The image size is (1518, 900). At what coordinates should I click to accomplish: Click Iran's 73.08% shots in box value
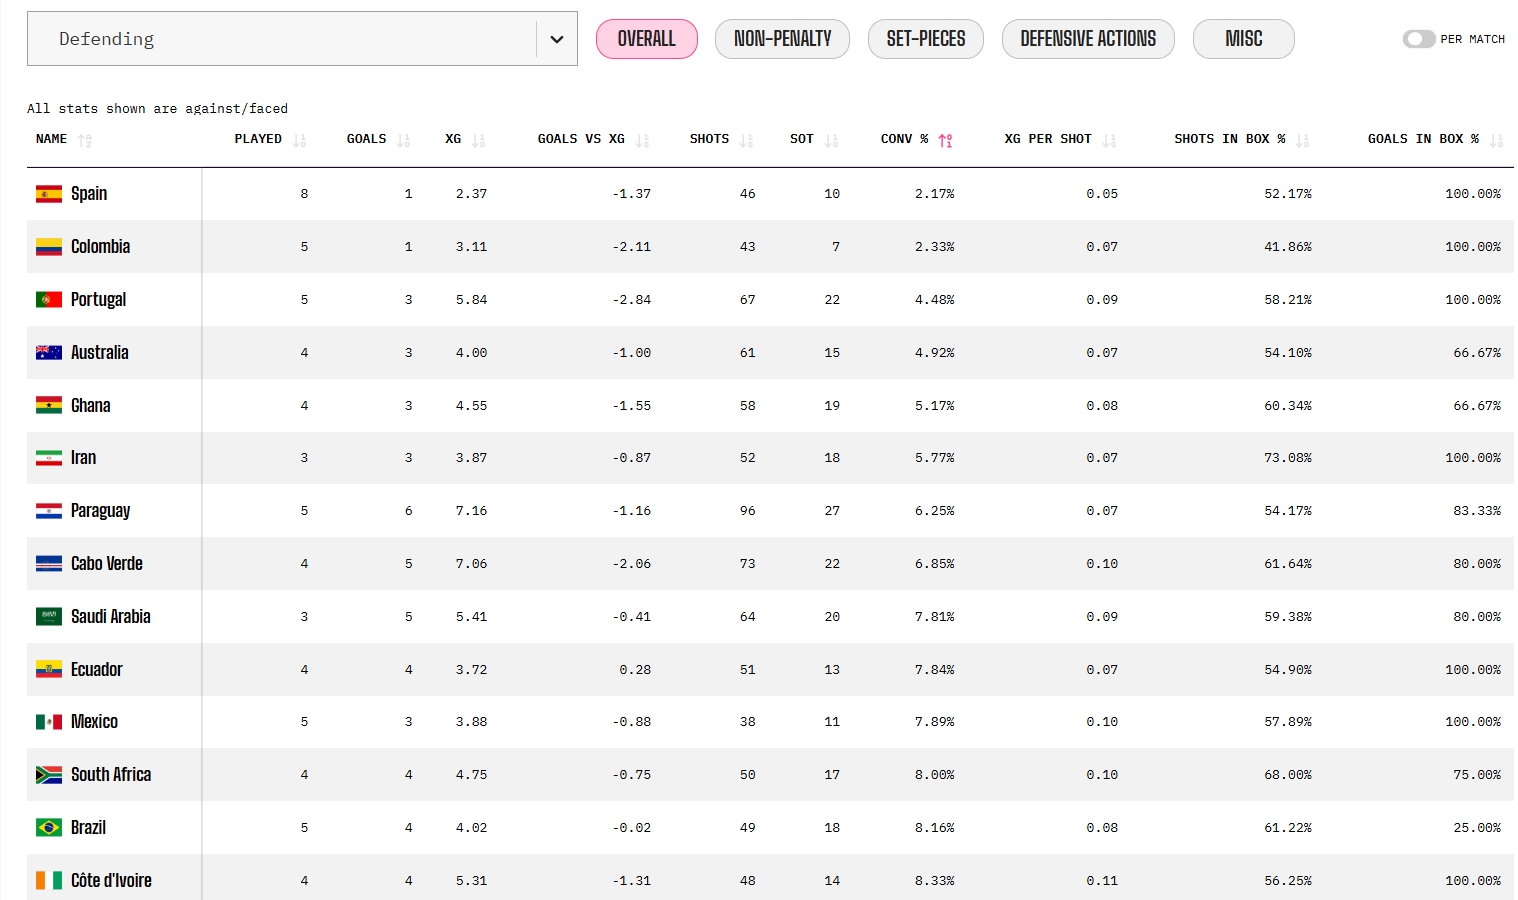click(x=1287, y=458)
